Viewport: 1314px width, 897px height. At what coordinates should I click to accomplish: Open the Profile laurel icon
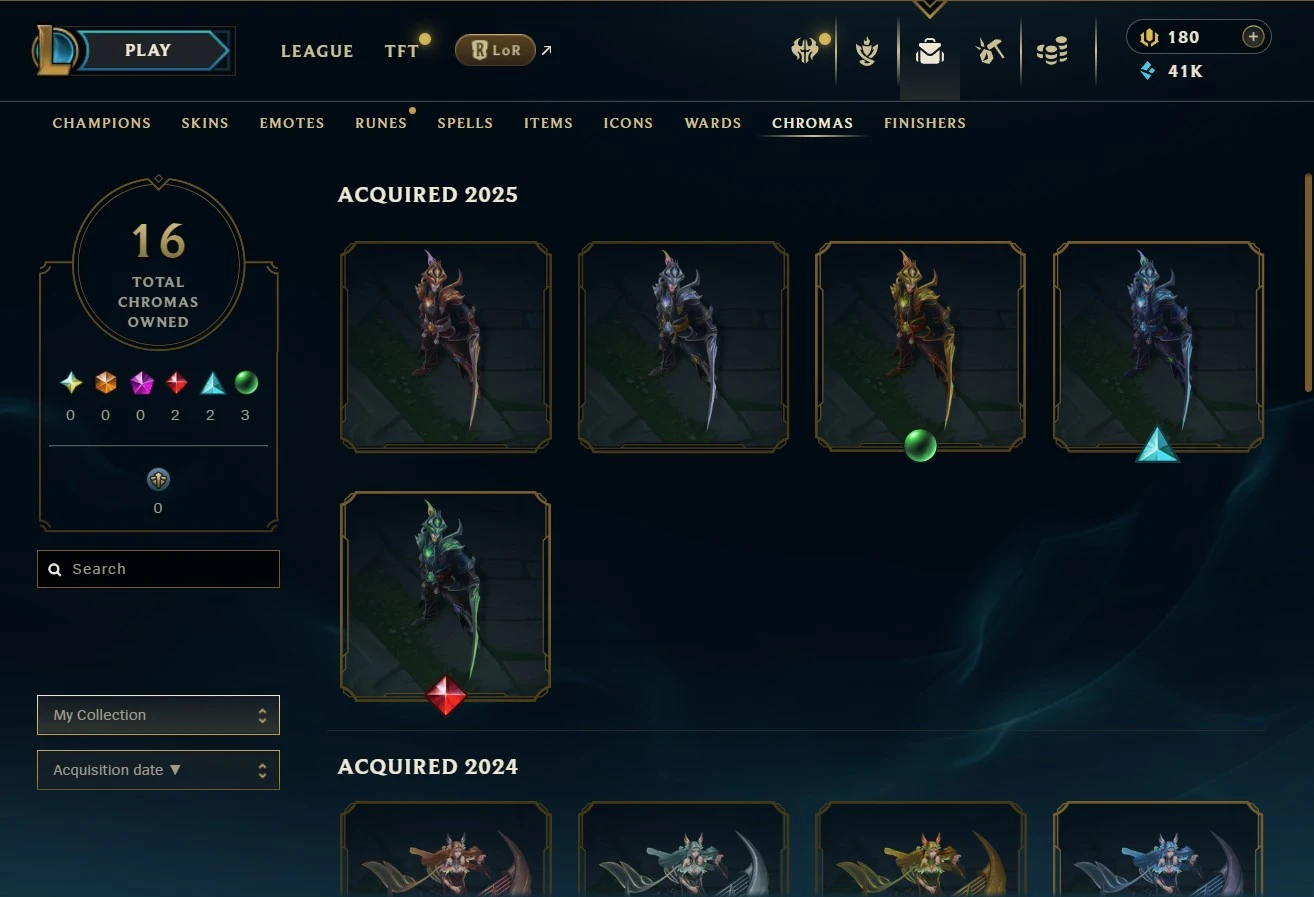867,51
